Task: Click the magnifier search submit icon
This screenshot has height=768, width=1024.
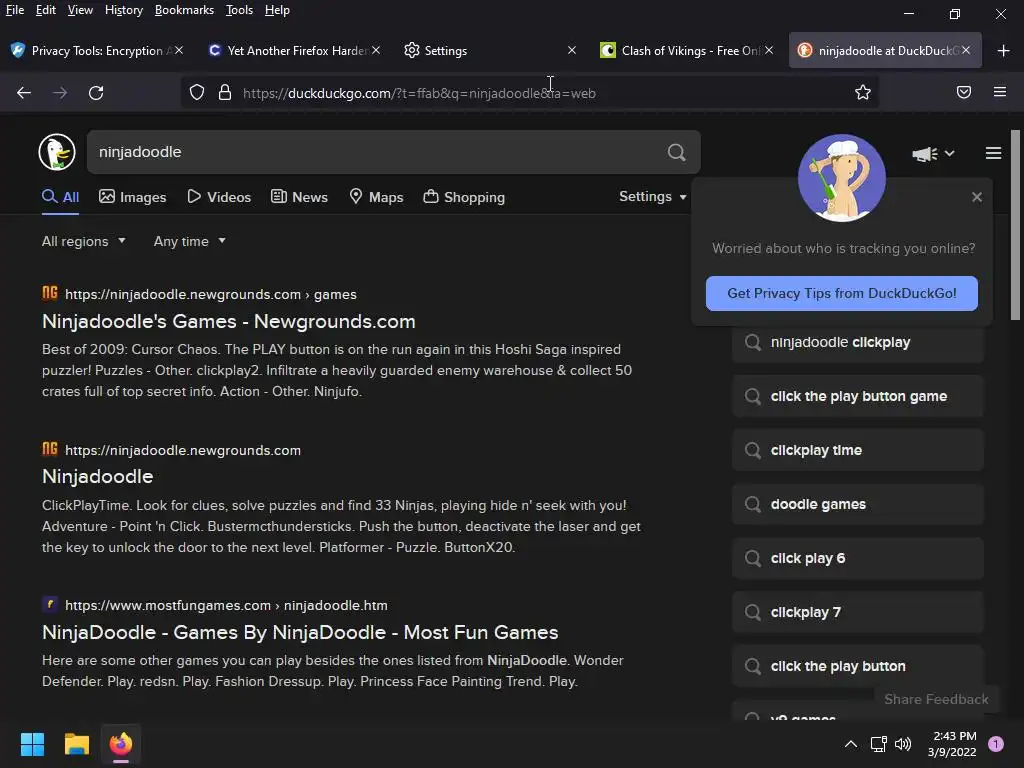Action: [x=677, y=152]
